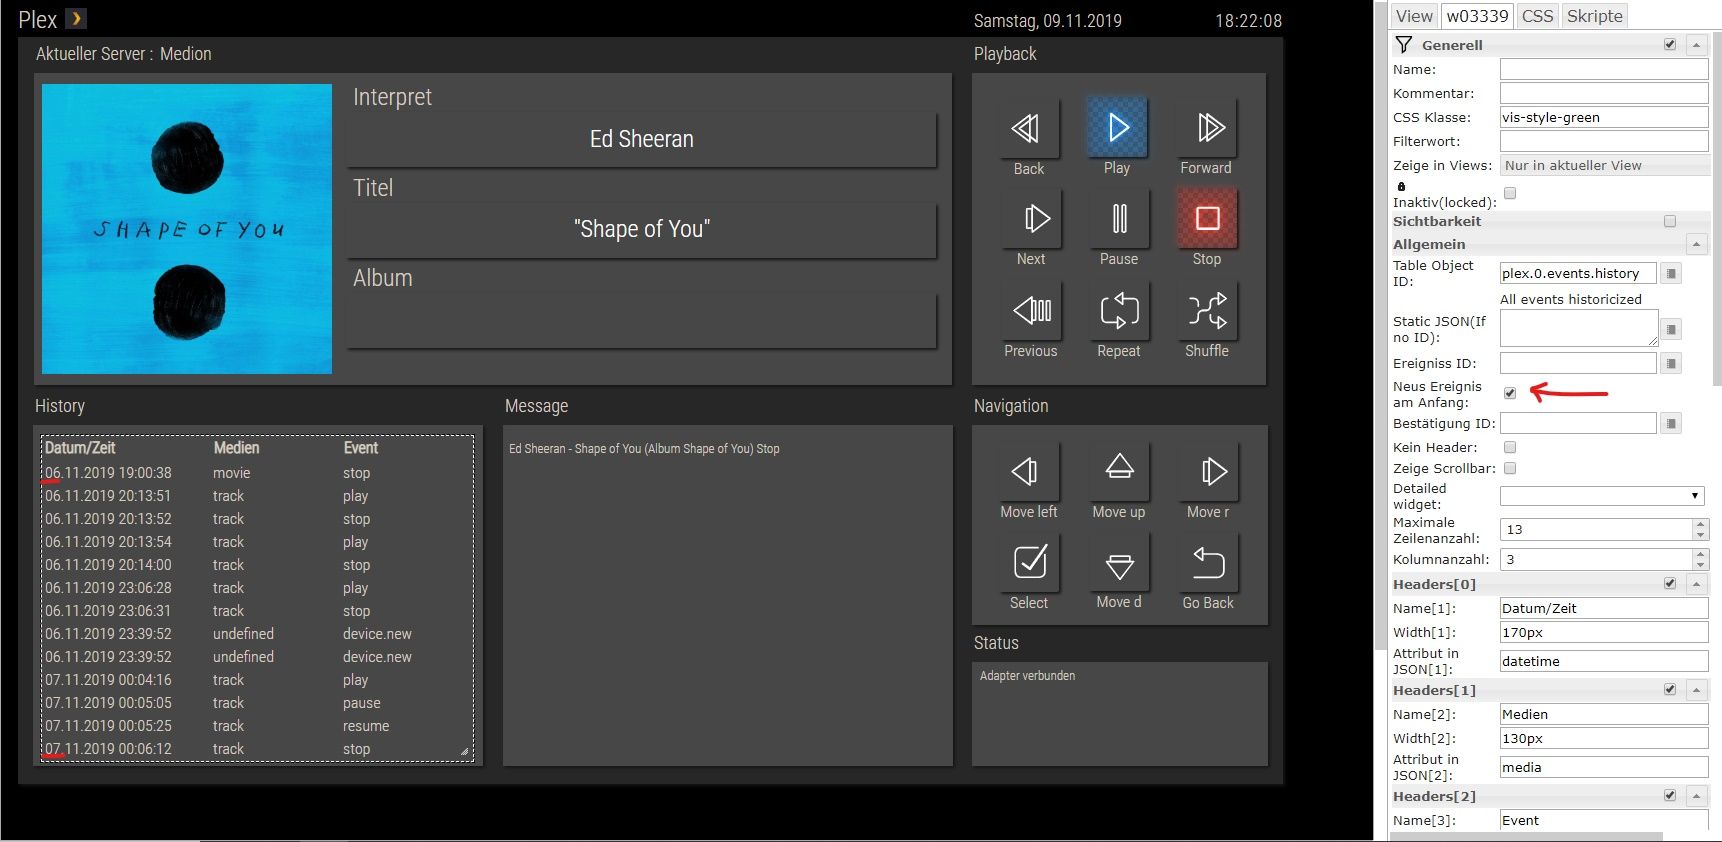Enable the Kein Header checkbox
The height and width of the screenshot is (842, 1722).
[1510, 447]
